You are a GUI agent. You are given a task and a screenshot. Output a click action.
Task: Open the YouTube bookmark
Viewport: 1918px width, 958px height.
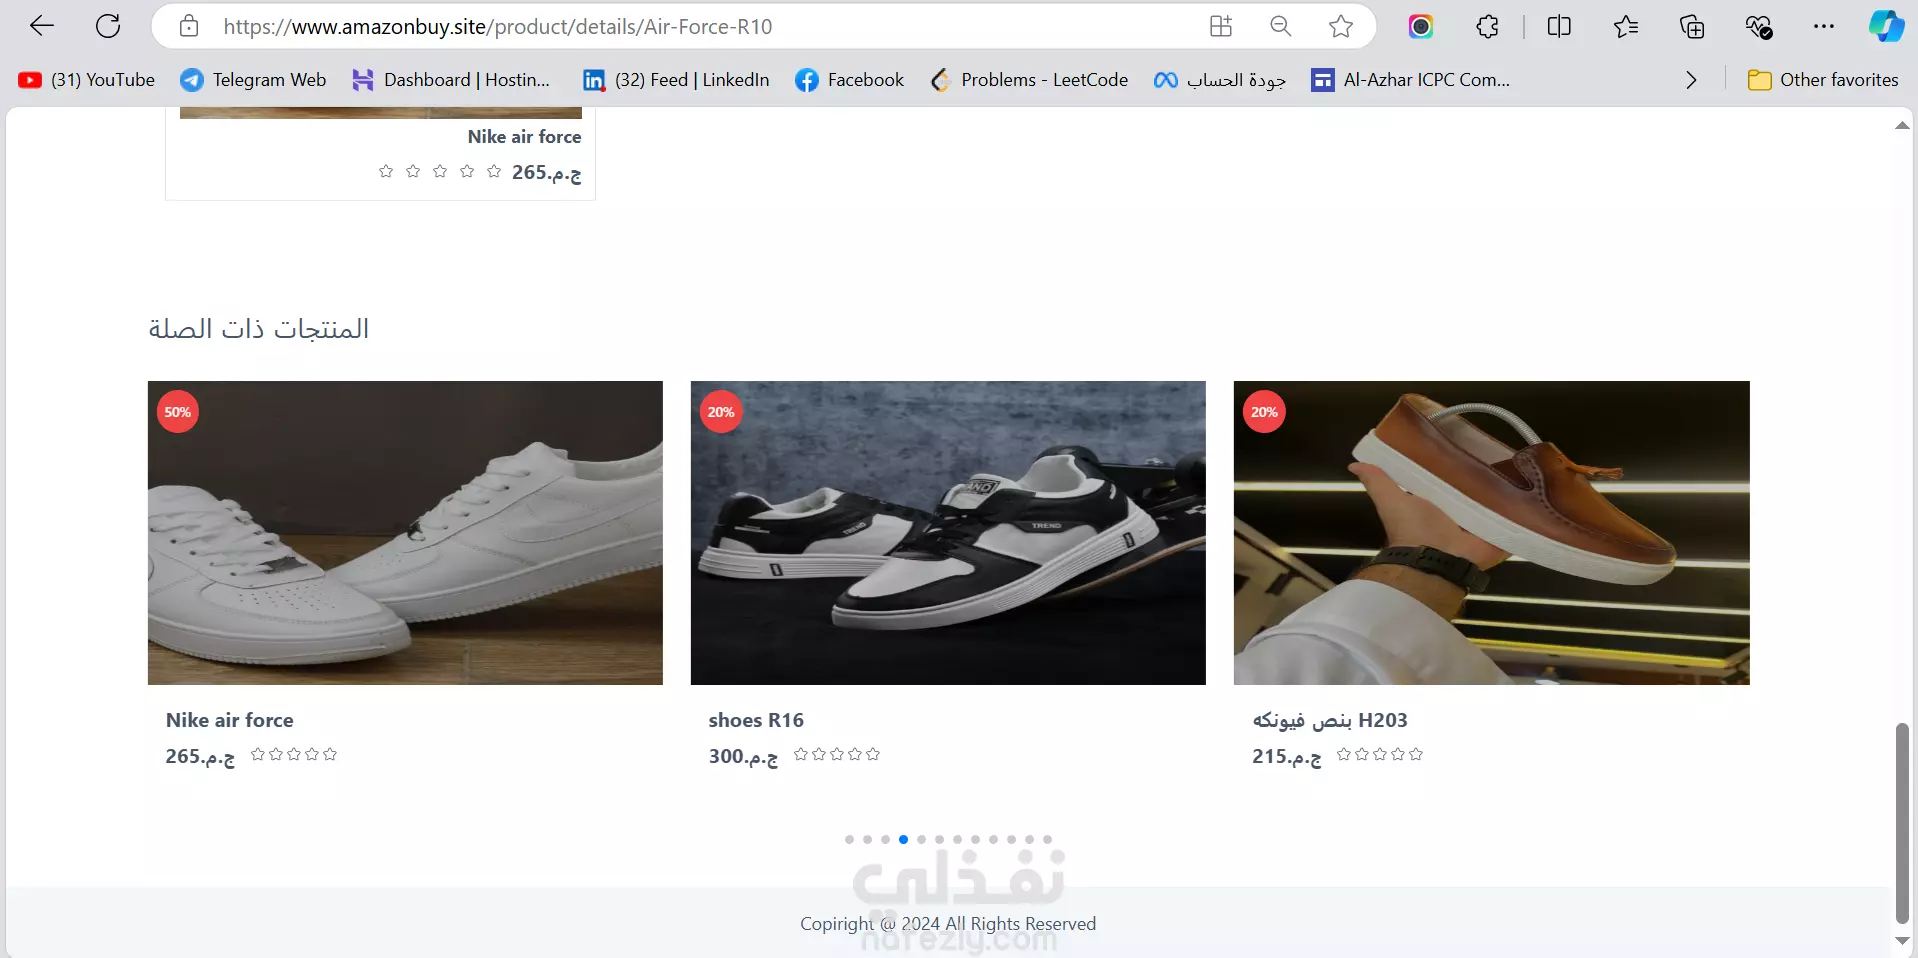click(87, 80)
